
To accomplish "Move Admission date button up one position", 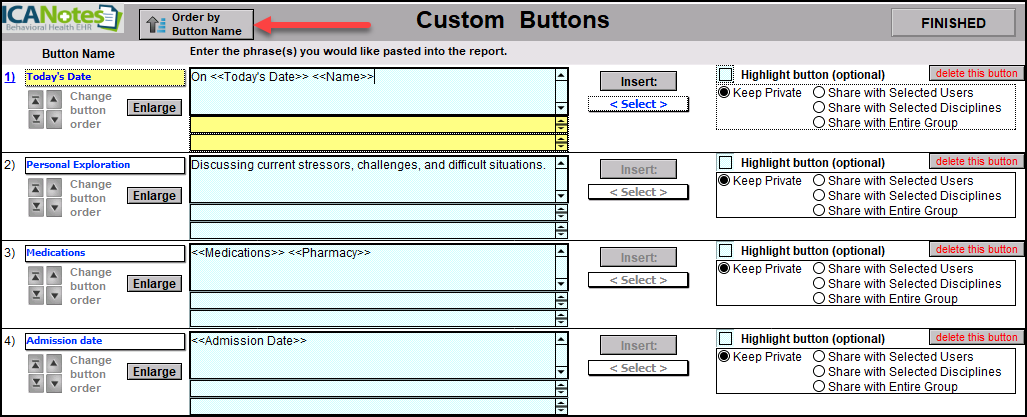I will 54,363.
